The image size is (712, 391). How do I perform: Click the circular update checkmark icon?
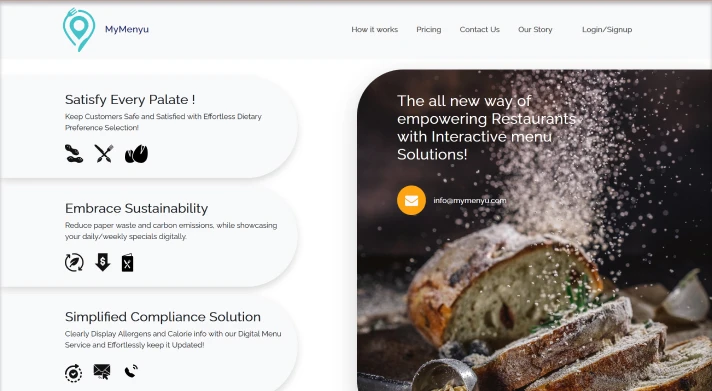[74, 373]
